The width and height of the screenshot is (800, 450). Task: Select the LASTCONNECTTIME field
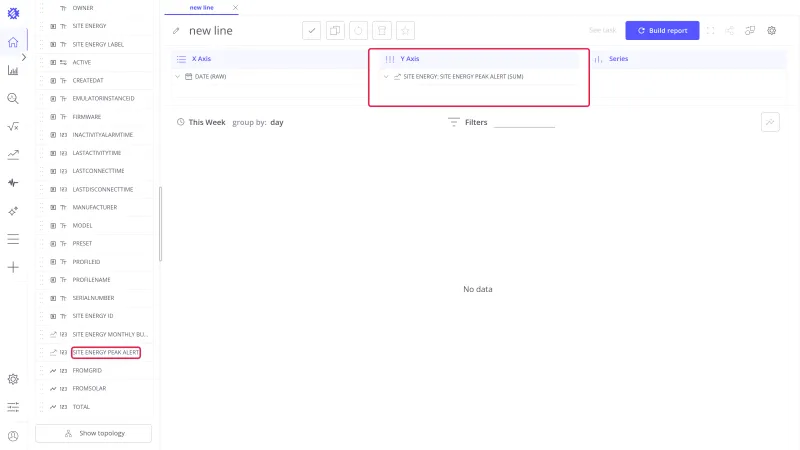(x=98, y=171)
